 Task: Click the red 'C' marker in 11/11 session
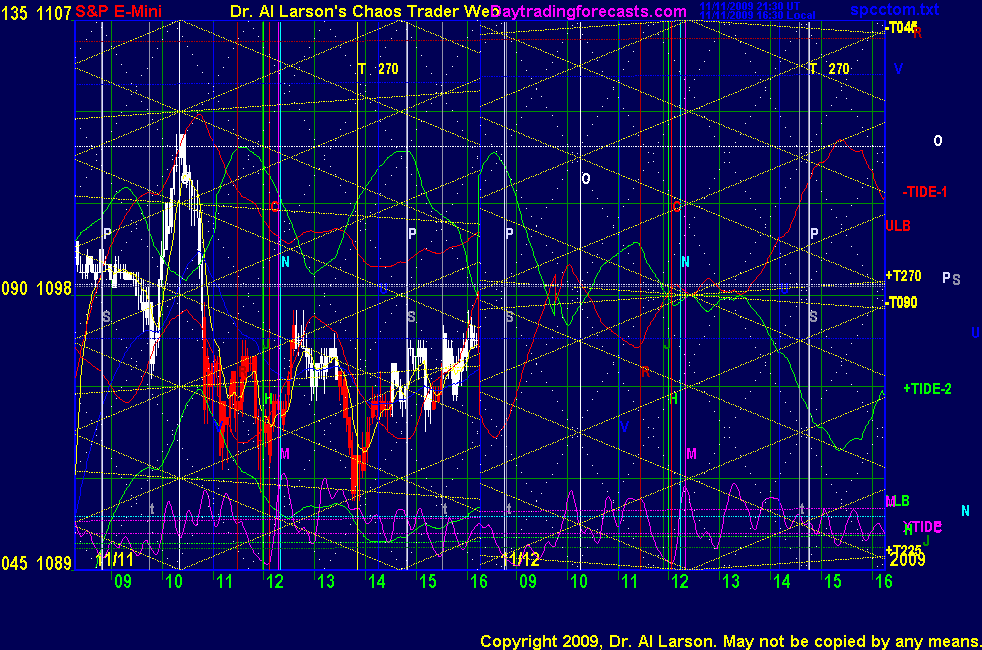[x=275, y=207]
